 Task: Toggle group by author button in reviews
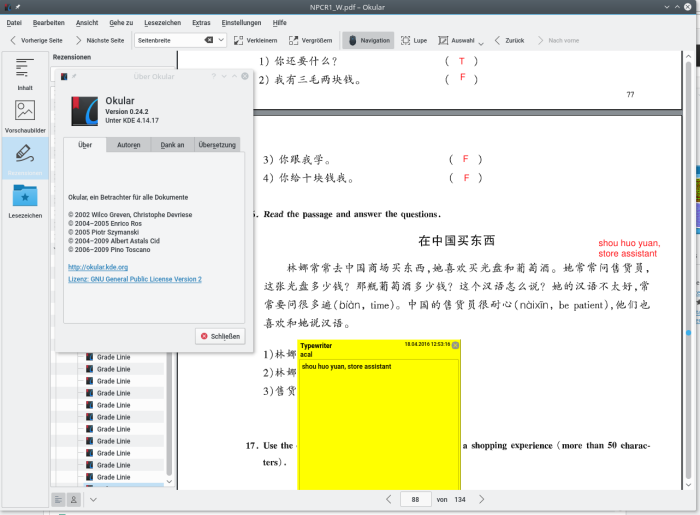point(74,500)
